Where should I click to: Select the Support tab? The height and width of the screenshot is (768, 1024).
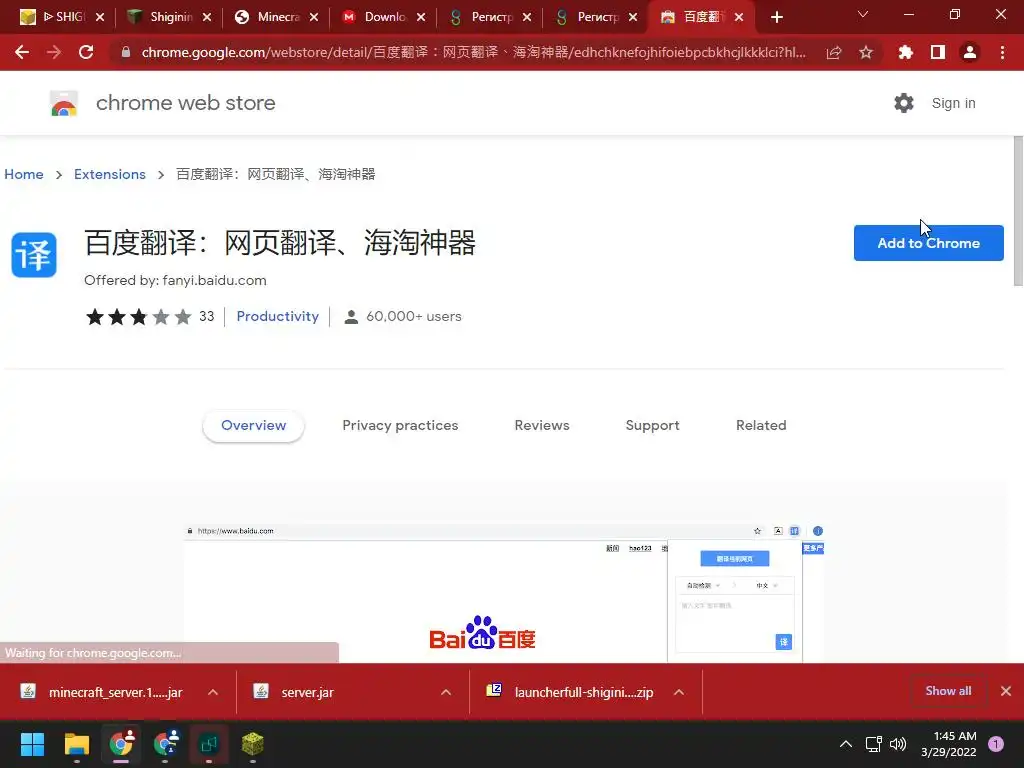652,425
